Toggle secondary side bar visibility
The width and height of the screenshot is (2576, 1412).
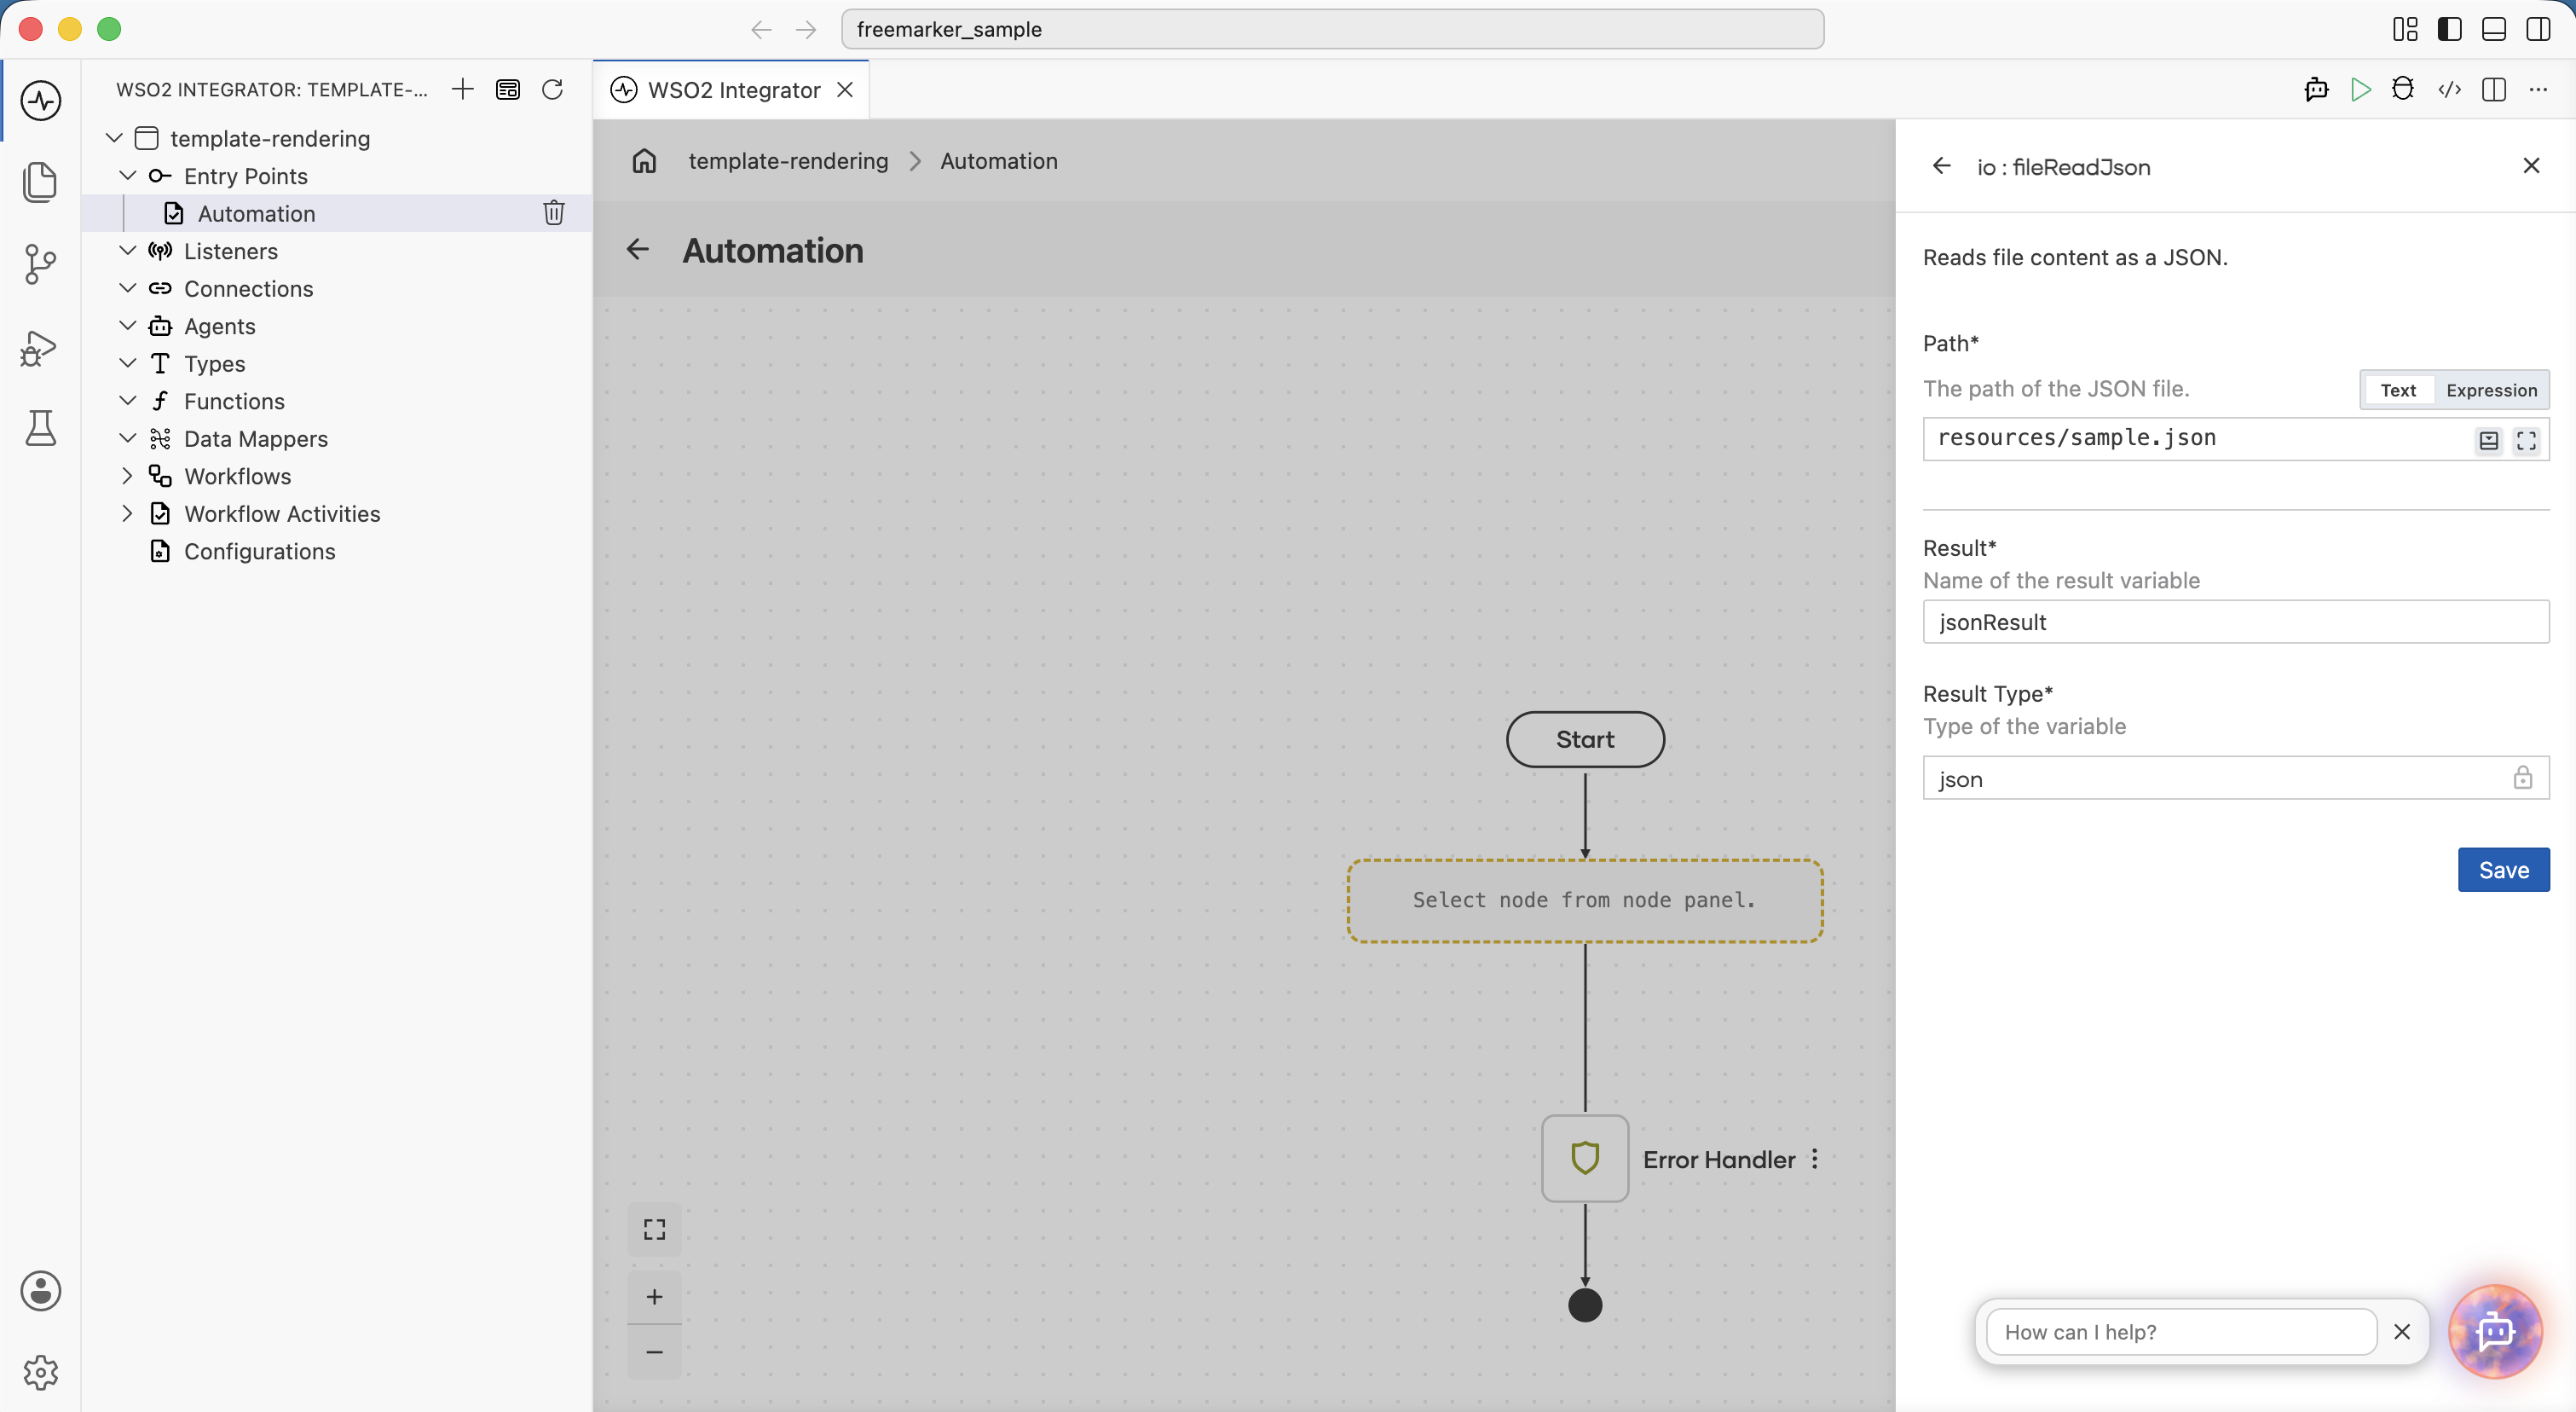coord(2538,29)
